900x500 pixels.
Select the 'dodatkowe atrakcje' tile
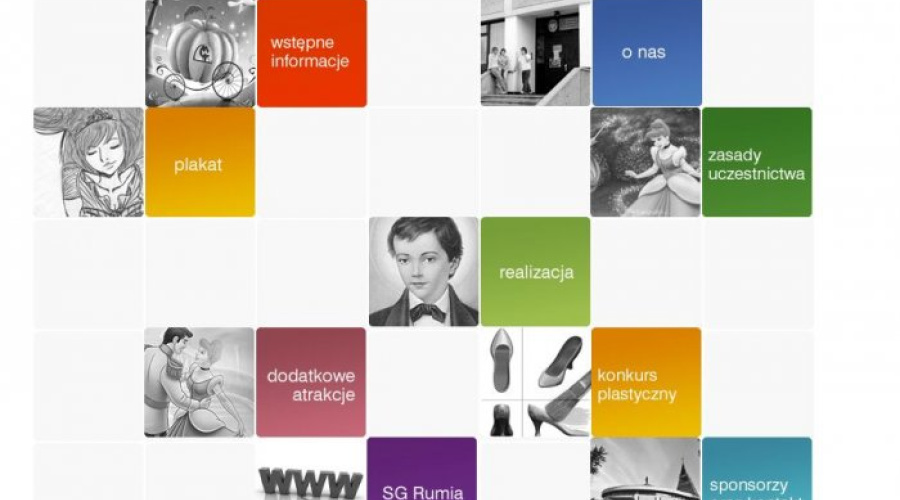311,382
